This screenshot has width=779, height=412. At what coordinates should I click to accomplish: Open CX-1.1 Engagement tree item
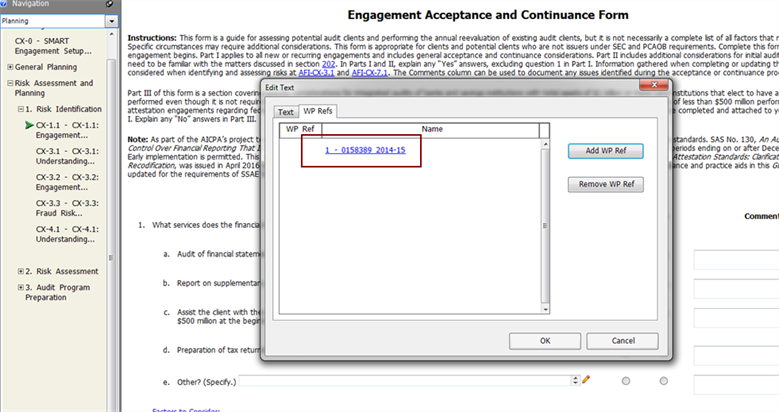coord(67,130)
